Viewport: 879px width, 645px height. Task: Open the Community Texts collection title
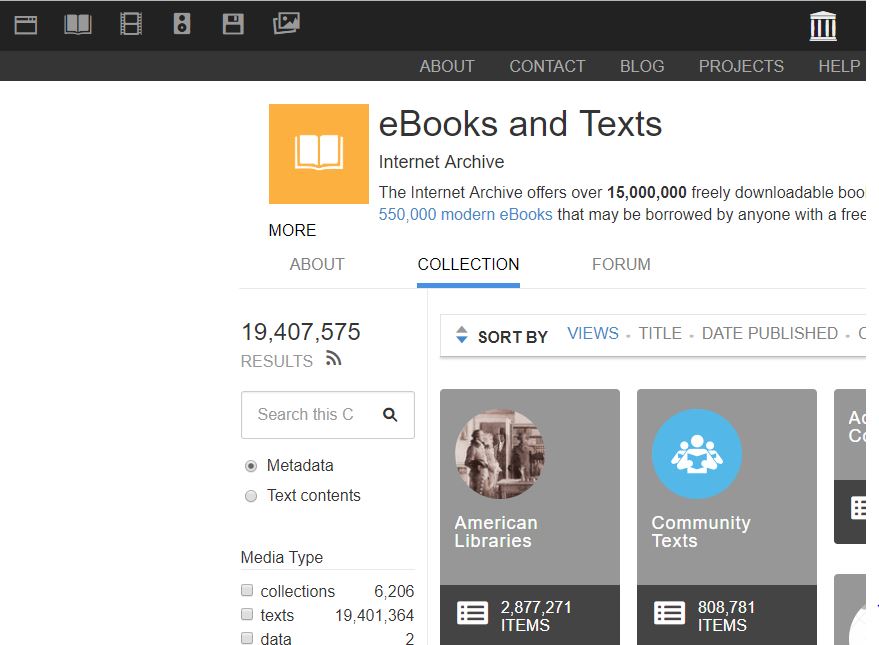[x=701, y=532]
